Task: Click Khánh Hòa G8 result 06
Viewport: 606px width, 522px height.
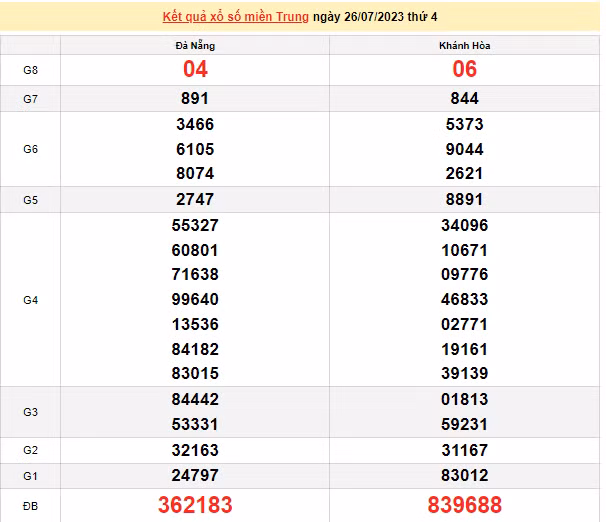Action: 465,70
